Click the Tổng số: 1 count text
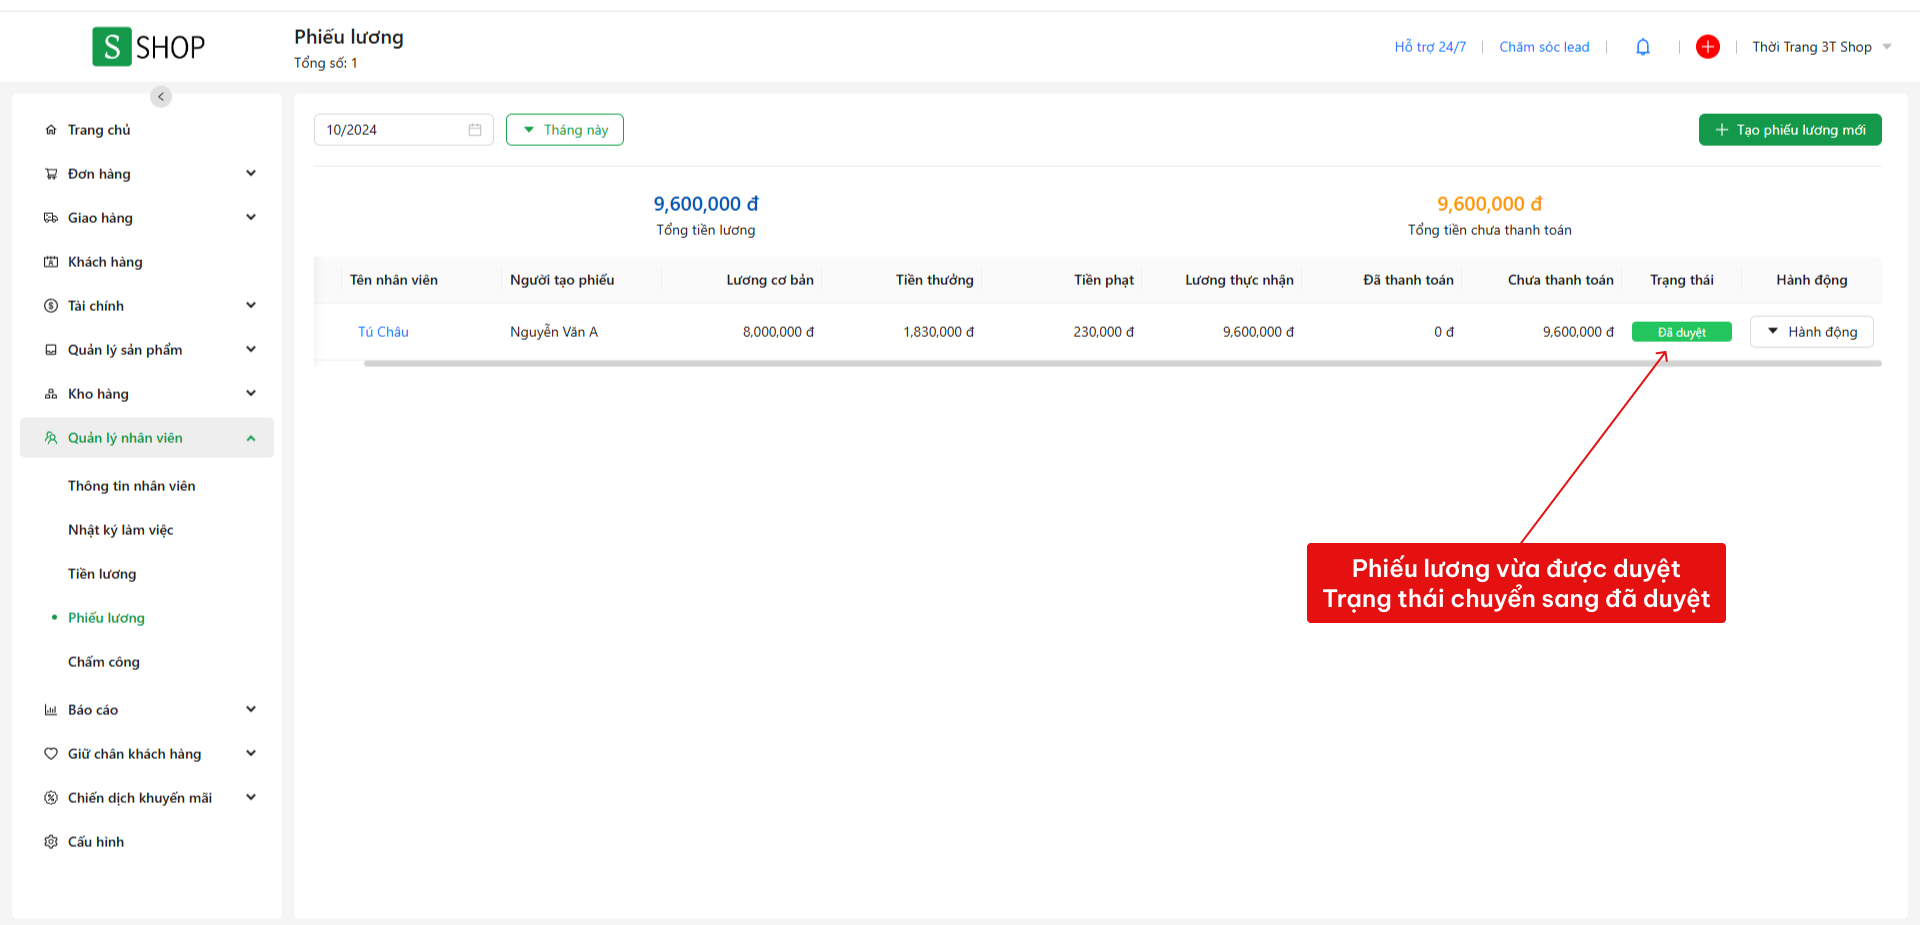 pos(326,63)
